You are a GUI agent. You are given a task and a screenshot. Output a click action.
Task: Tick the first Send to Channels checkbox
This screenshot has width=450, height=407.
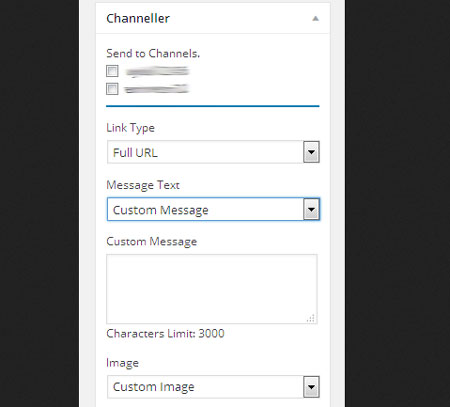coord(112,71)
